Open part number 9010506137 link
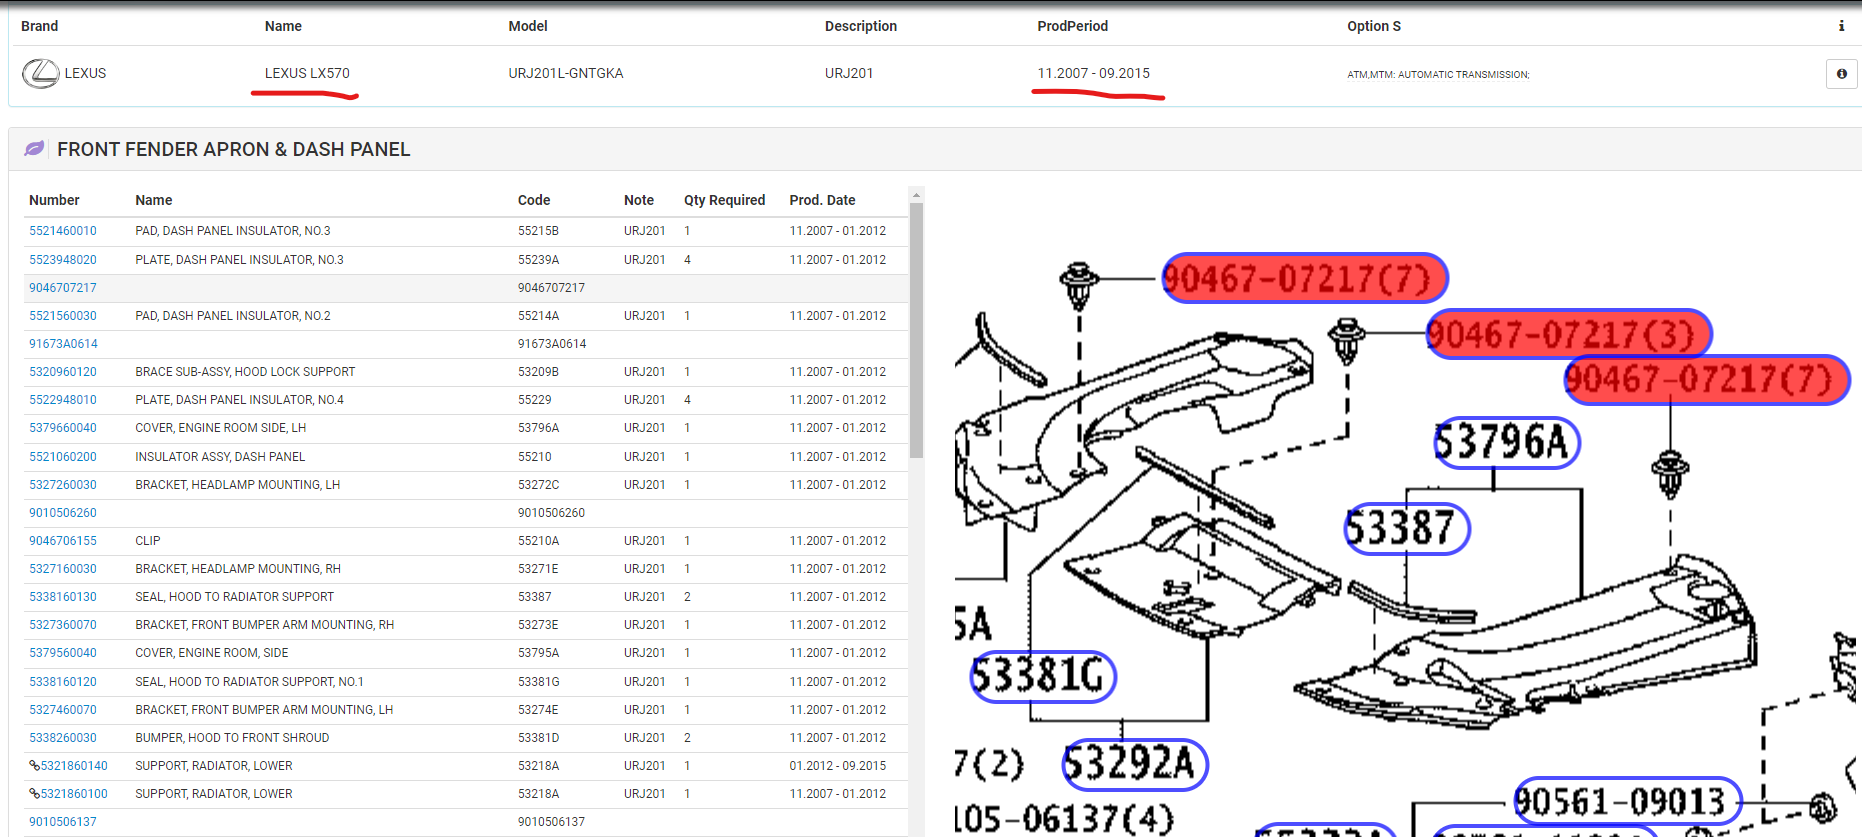Image resolution: width=1862 pixels, height=837 pixels. click(x=63, y=822)
